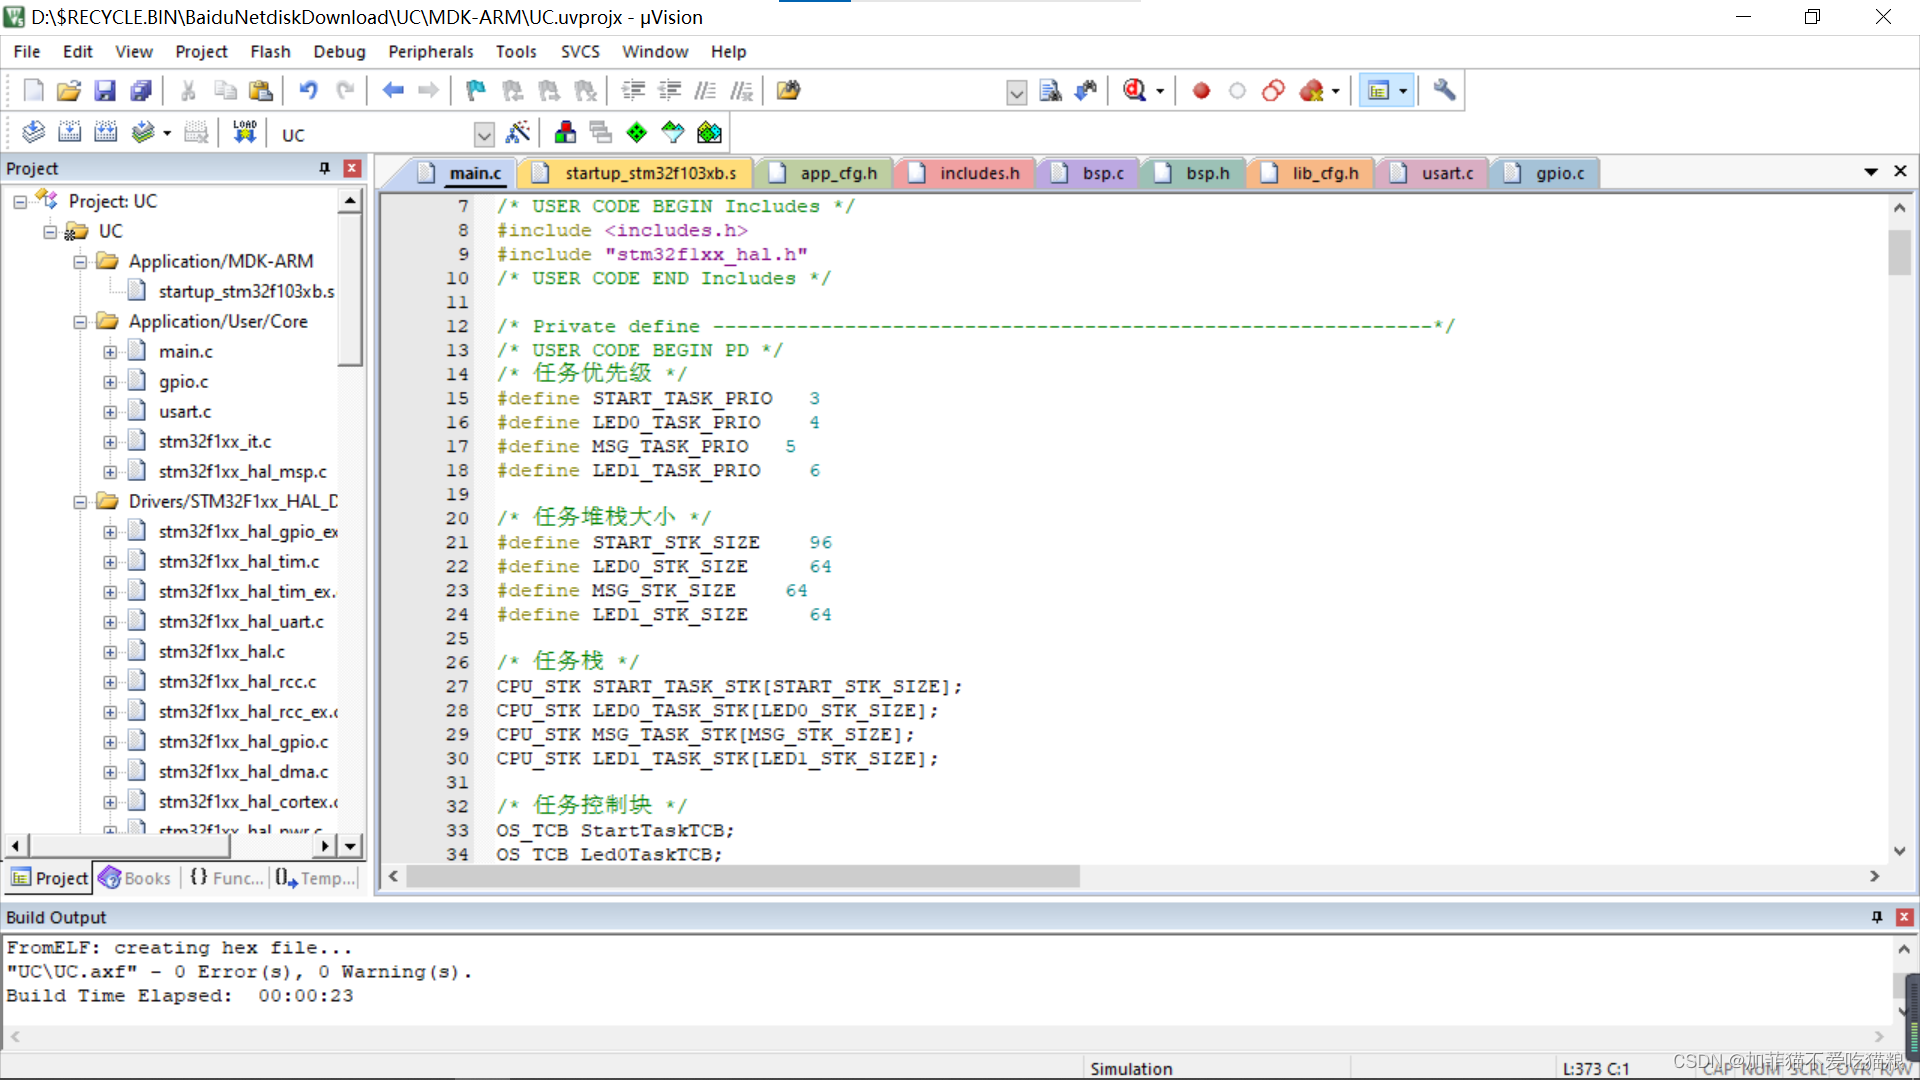Switch to the Books panel tab
Image resolution: width=1920 pixels, height=1080 pixels.
coord(136,878)
